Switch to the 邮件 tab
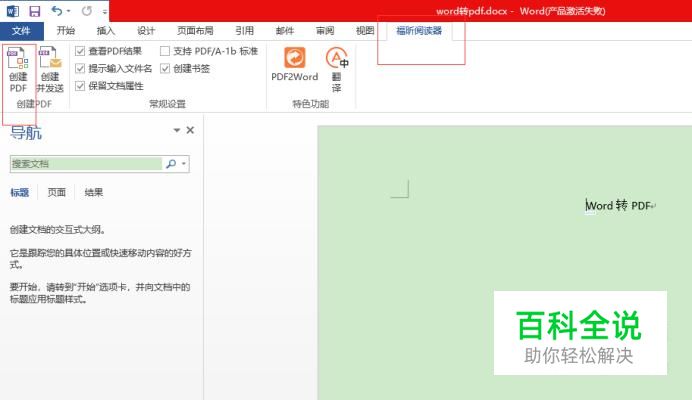Viewport: 692px width, 400px height. pyautogui.click(x=285, y=30)
